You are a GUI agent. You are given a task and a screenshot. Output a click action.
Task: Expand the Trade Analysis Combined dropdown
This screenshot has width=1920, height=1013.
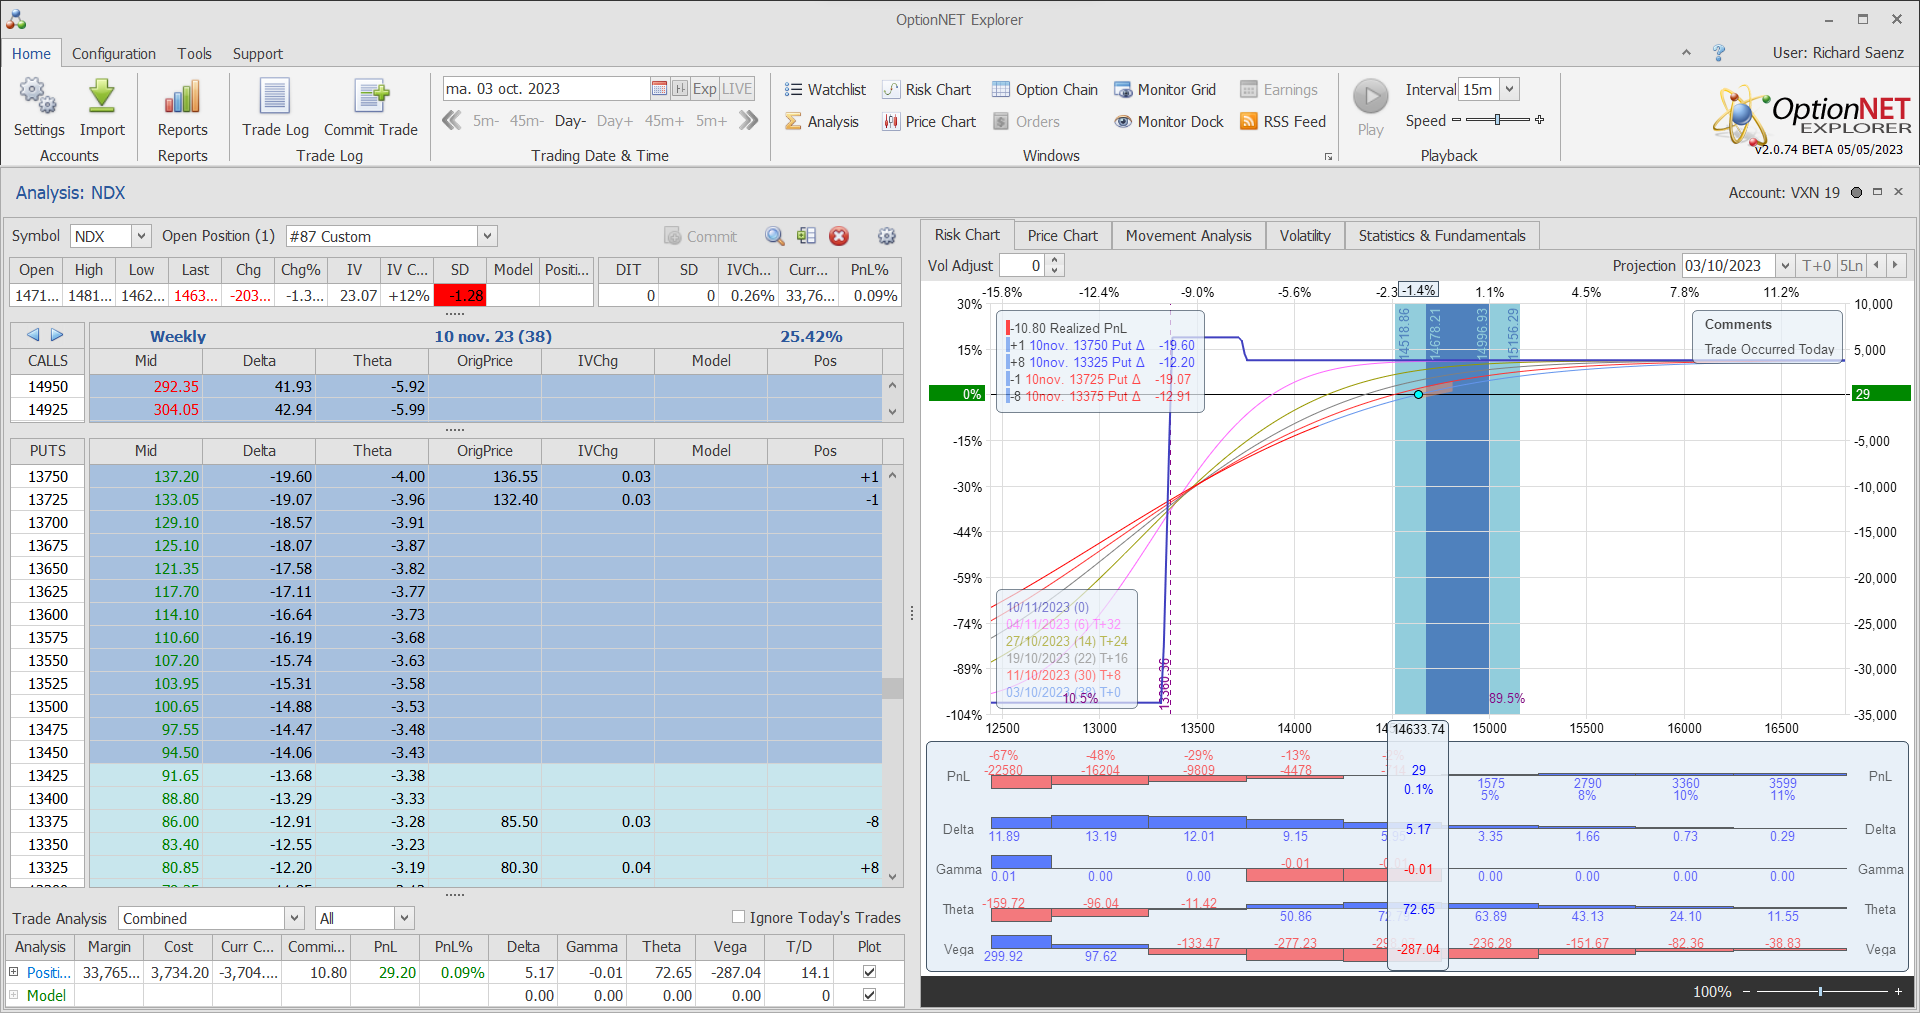tap(294, 918)
